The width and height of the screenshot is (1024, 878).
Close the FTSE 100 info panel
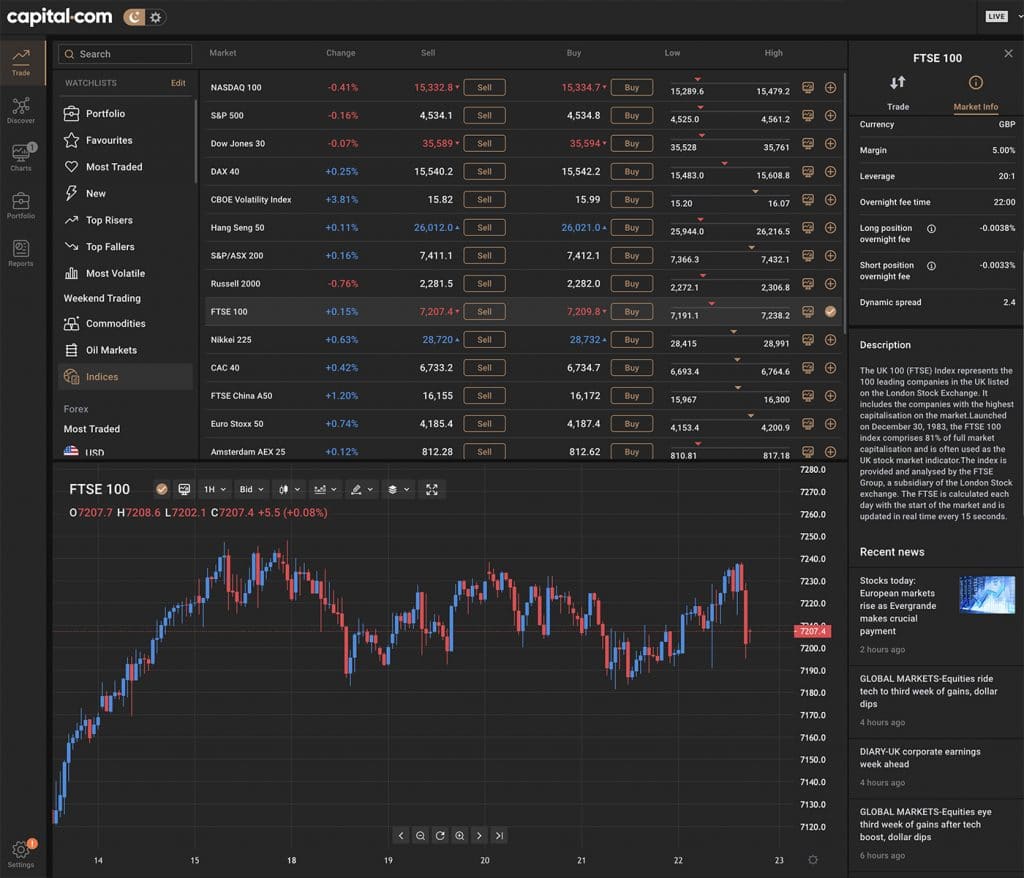pos(1008,54)
